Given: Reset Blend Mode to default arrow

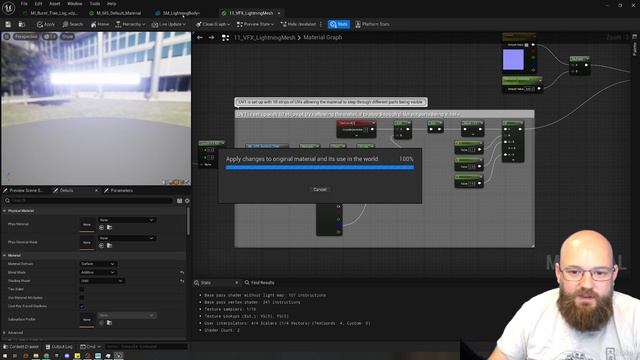Looking at the screenshot, I should point(182,272).
